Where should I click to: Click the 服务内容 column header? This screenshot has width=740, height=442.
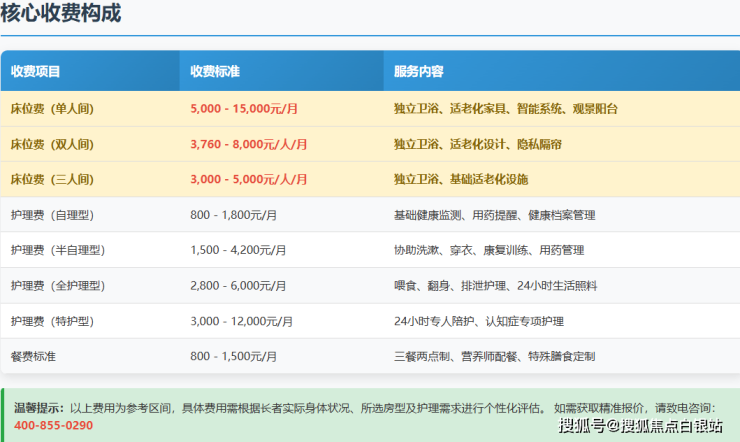[419, 72]
